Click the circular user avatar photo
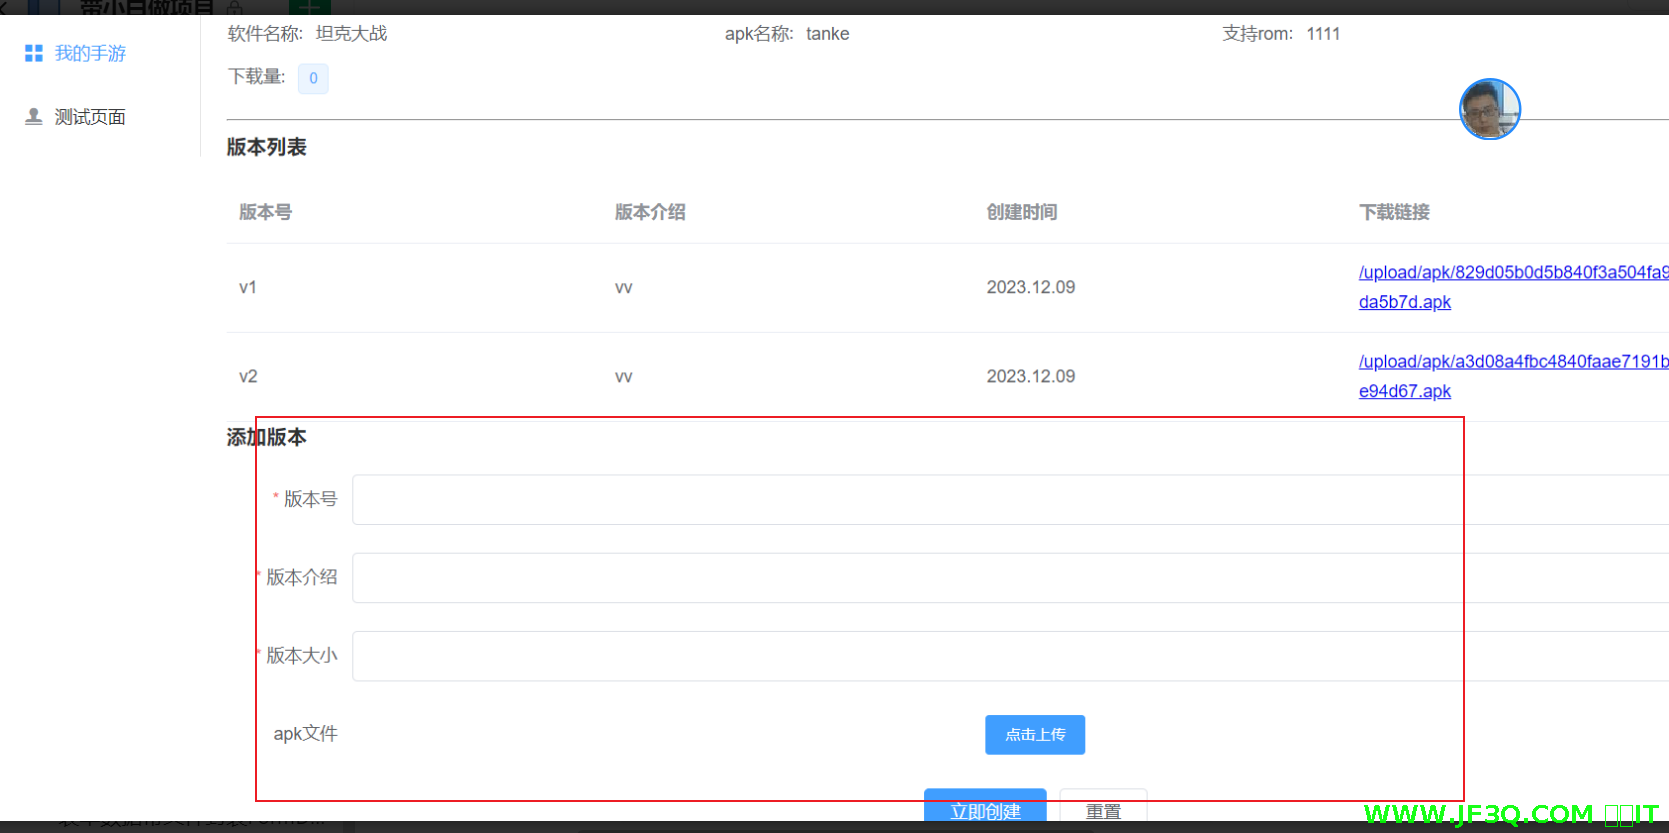1669x833 pixels. coord(1489,109)
